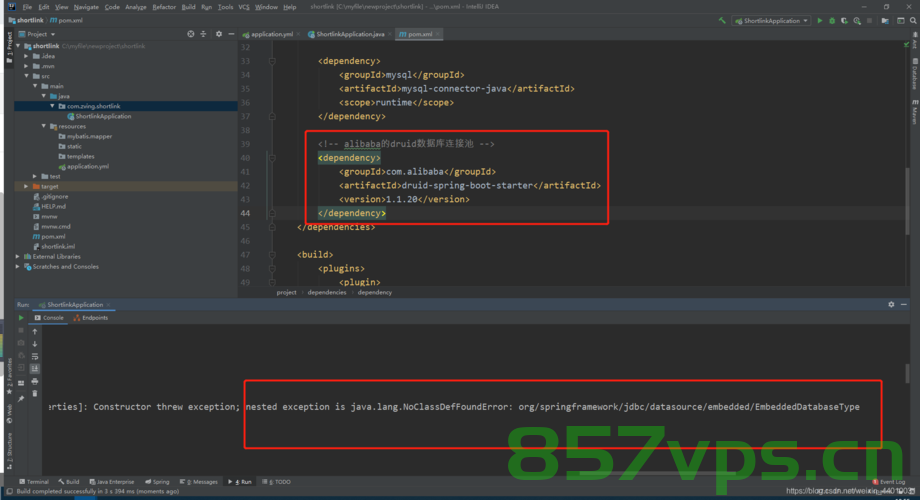Click the Dump Threads camera icon

pyautogui.click(x=21, y=343)
